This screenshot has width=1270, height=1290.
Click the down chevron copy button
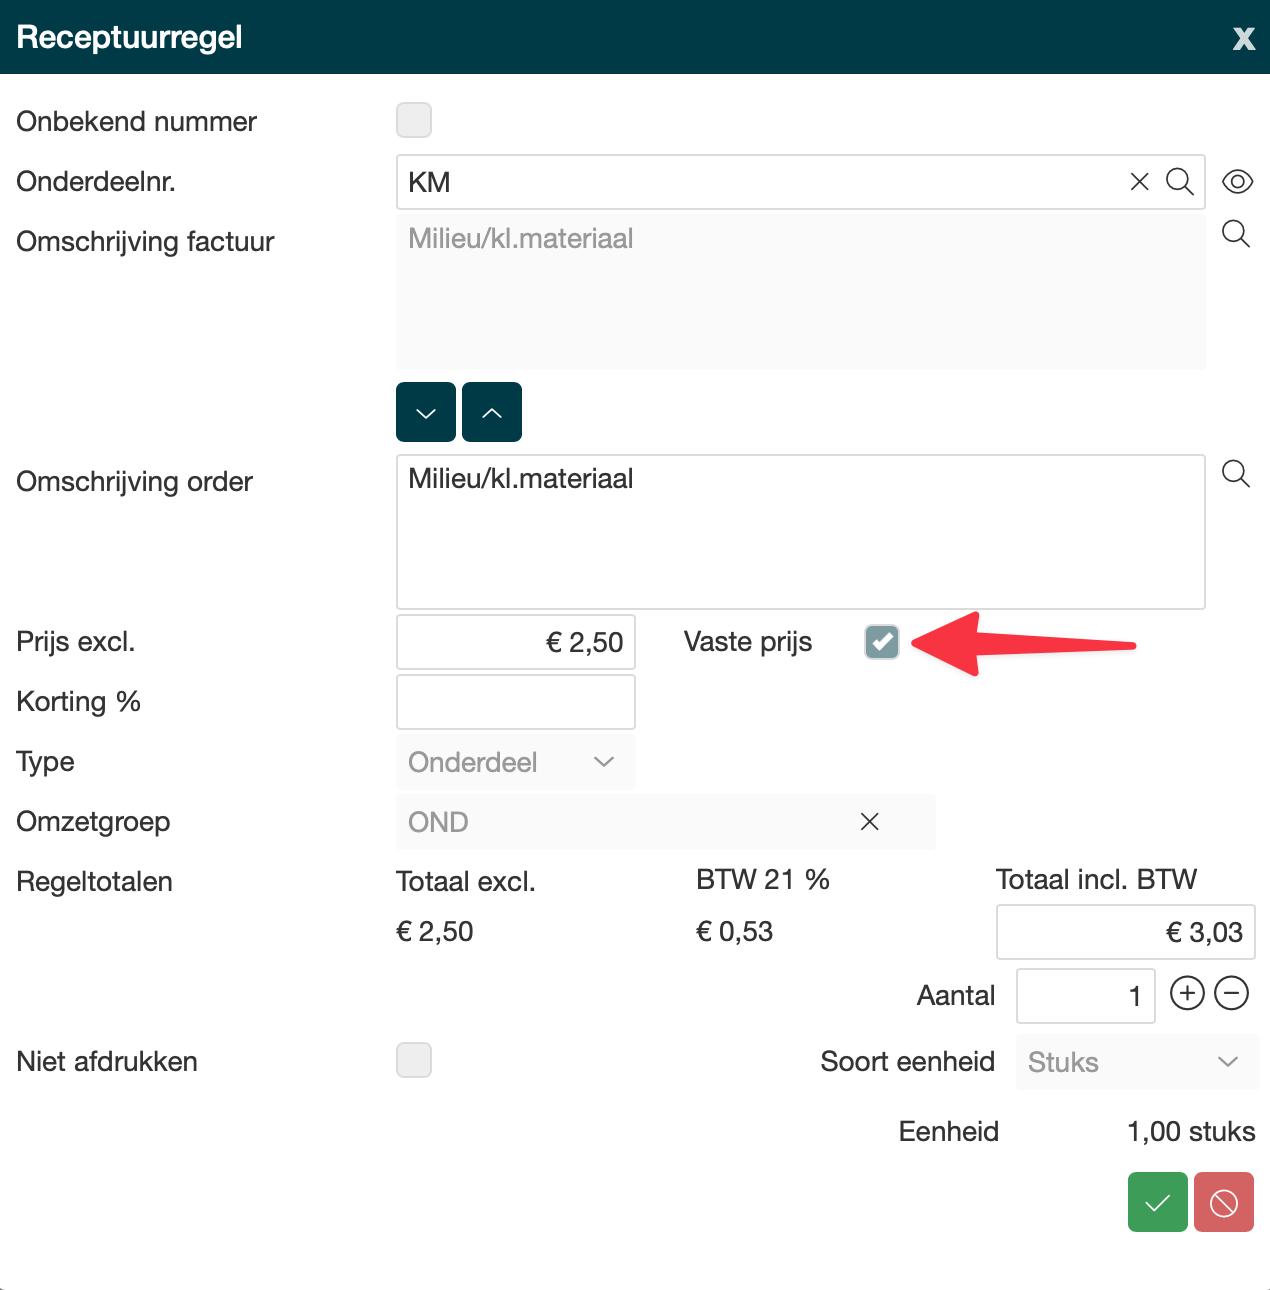pyautogui.click(x=426, y=412)
